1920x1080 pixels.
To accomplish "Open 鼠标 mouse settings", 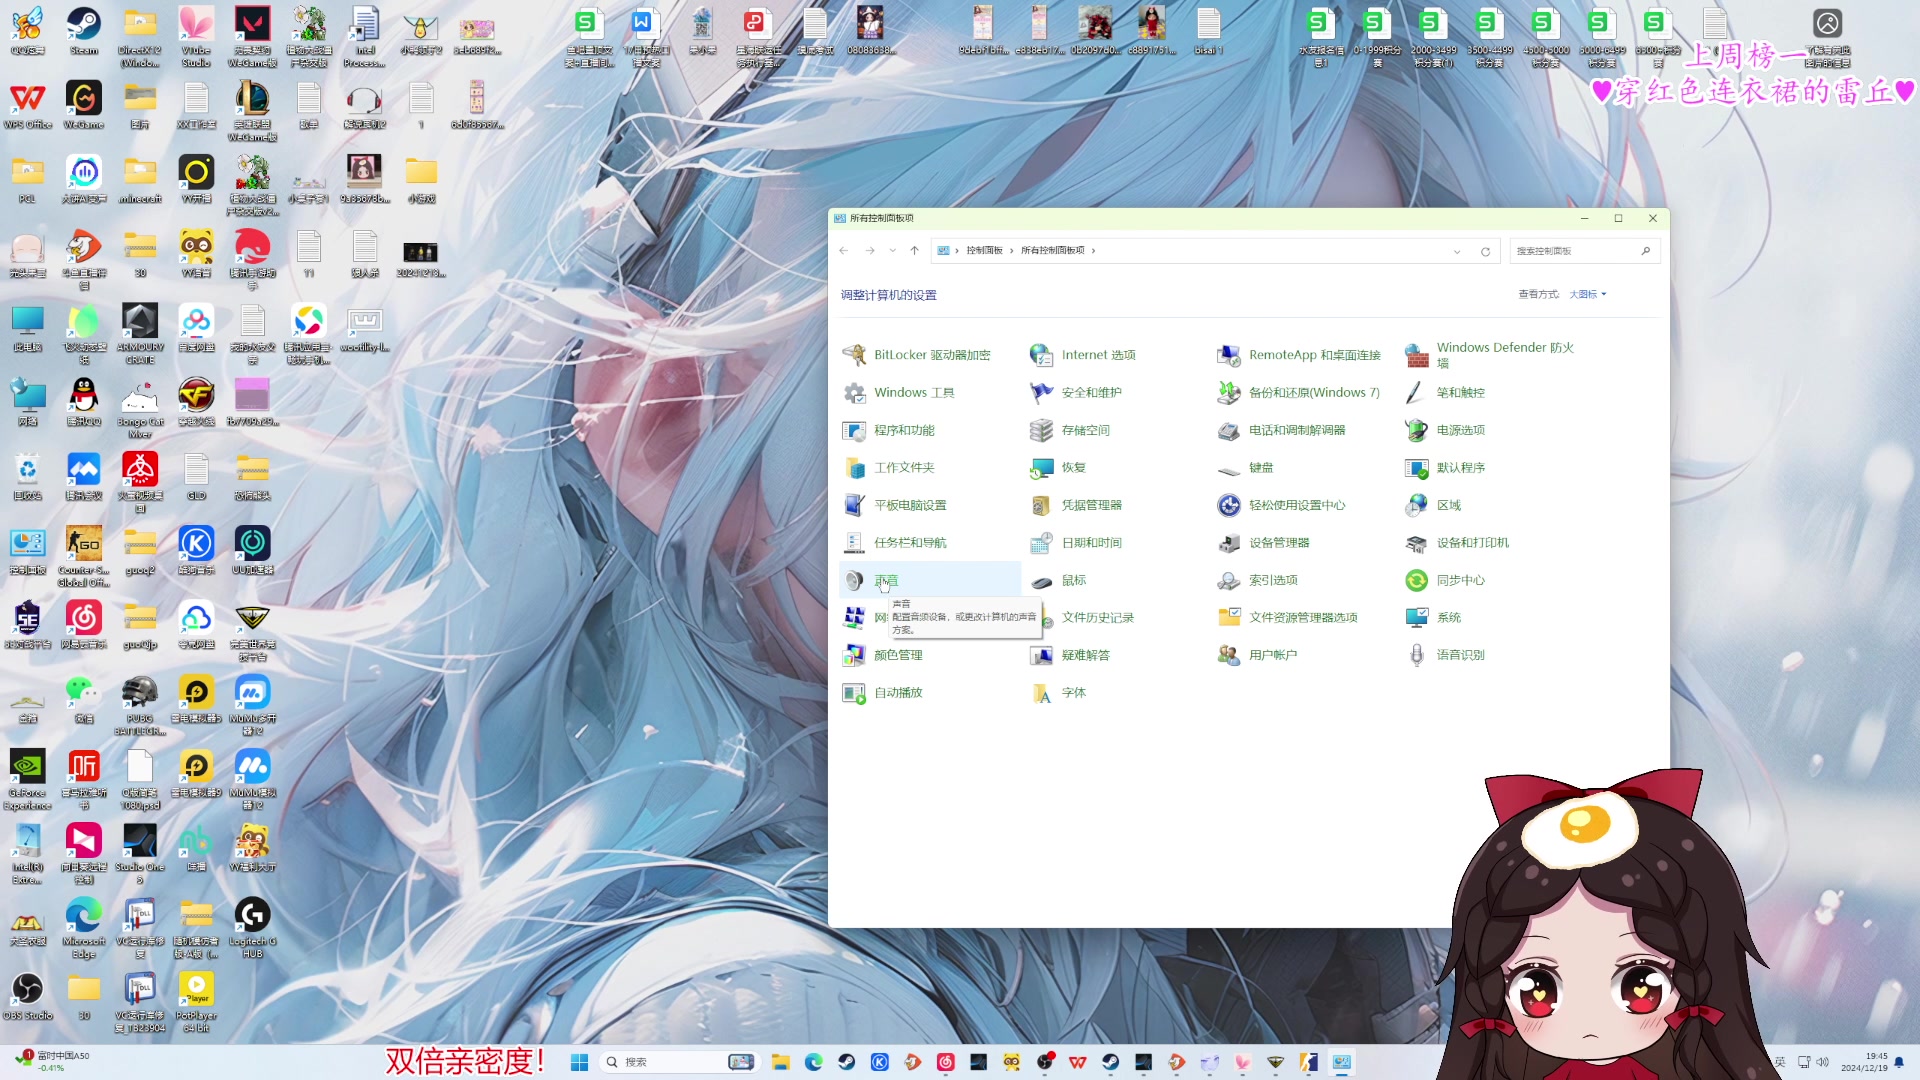I will 1058,581.
